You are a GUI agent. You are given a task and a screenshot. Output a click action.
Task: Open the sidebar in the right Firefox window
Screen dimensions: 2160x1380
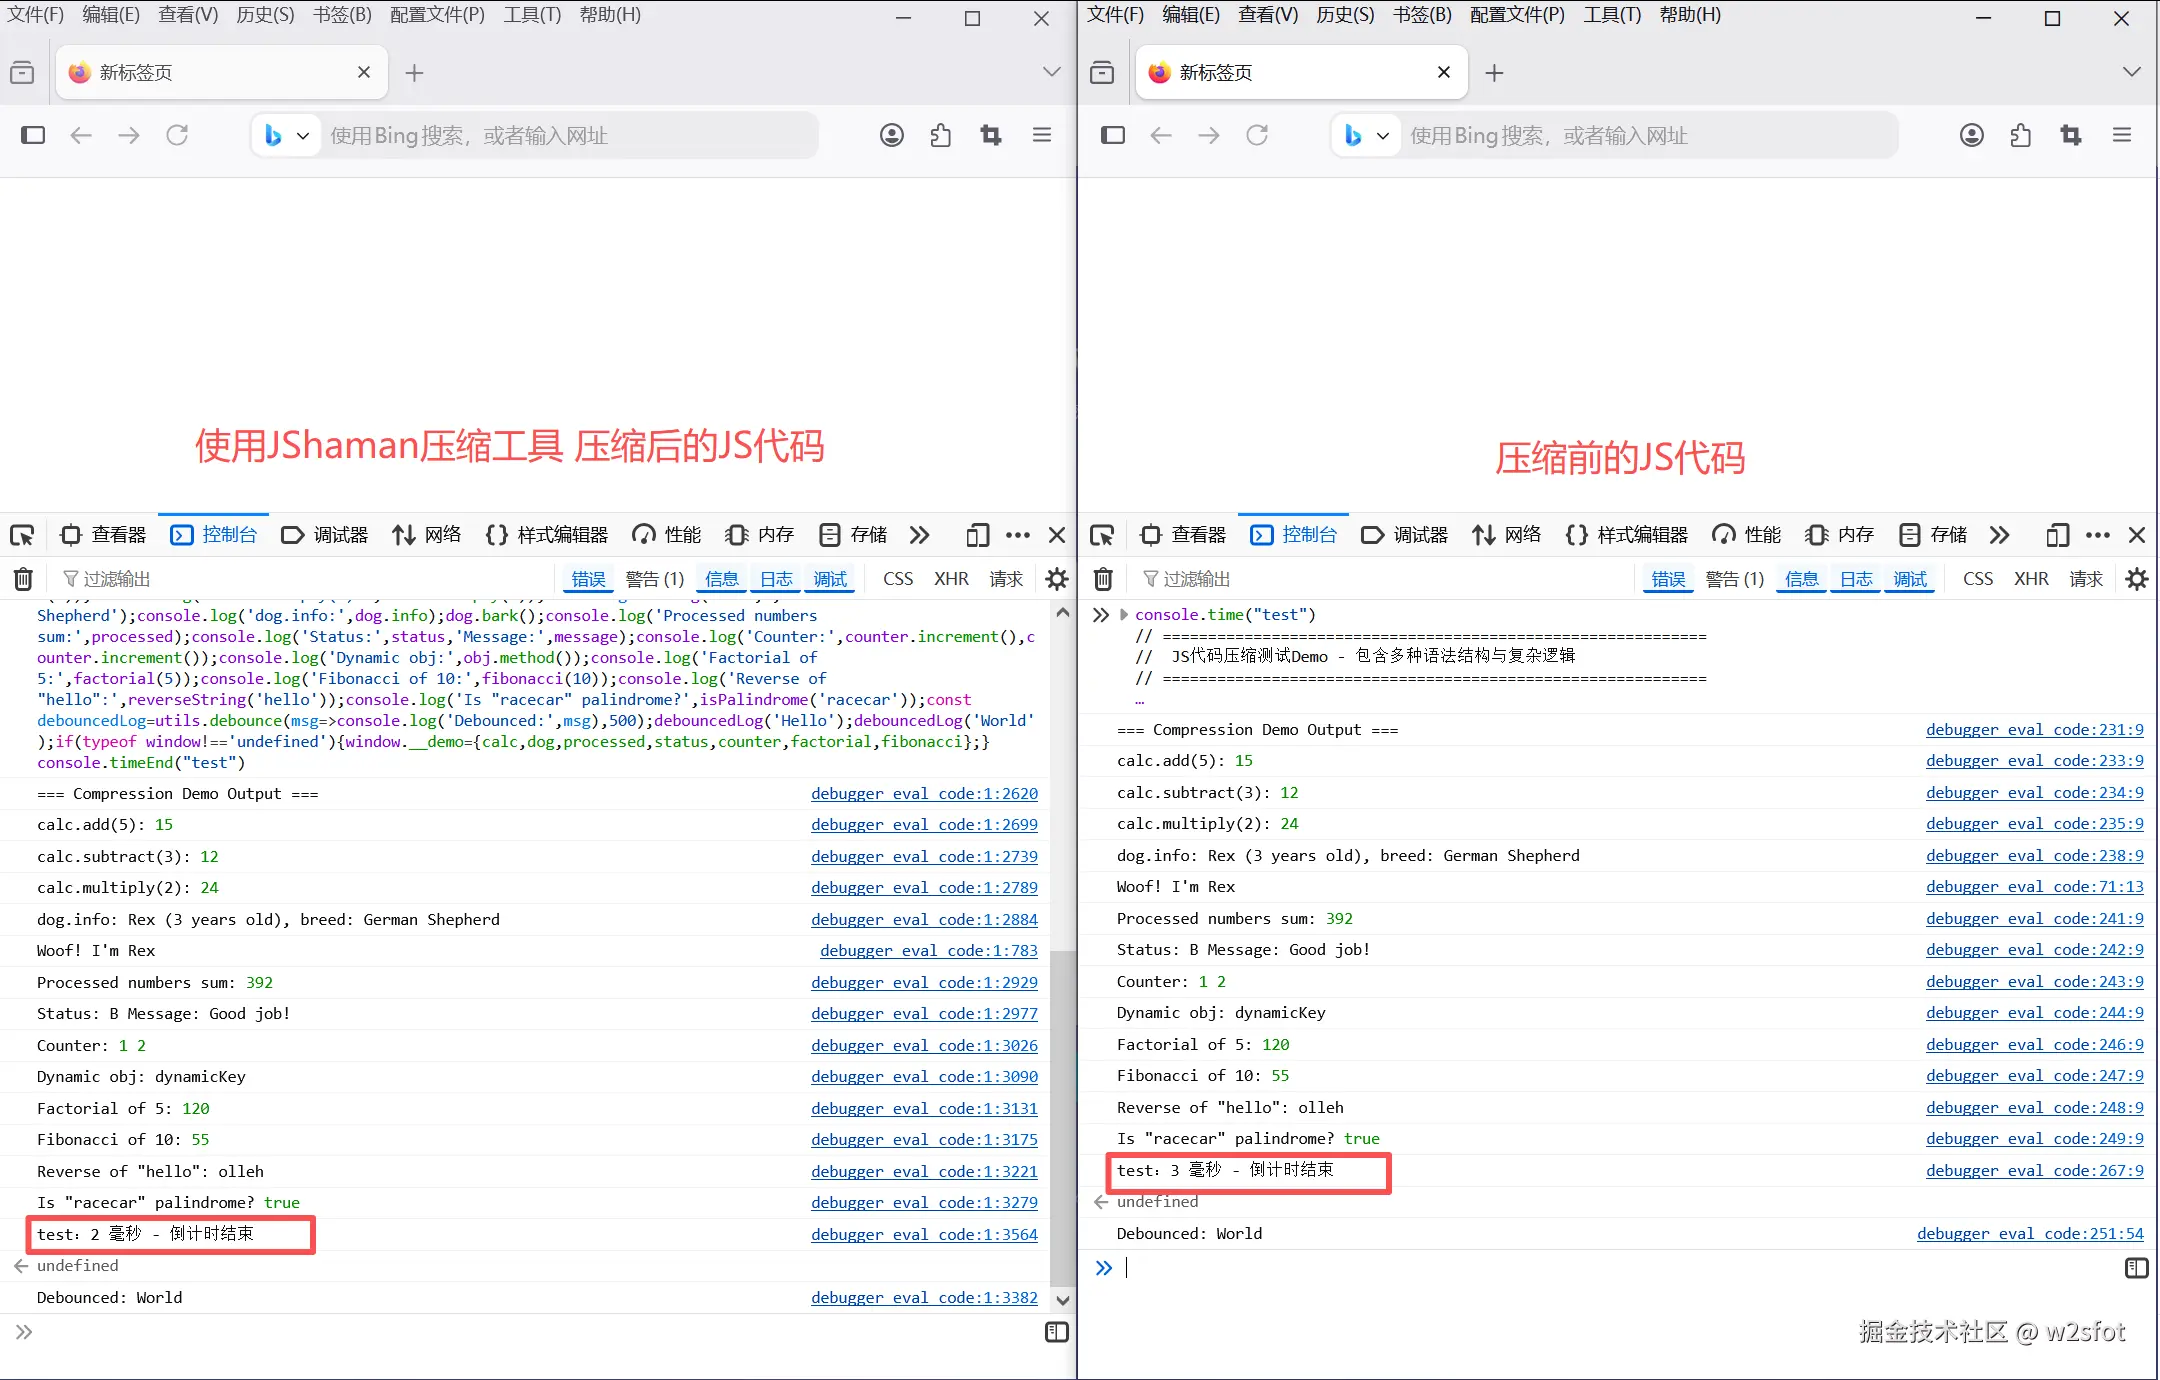[x=1113, y=135]
